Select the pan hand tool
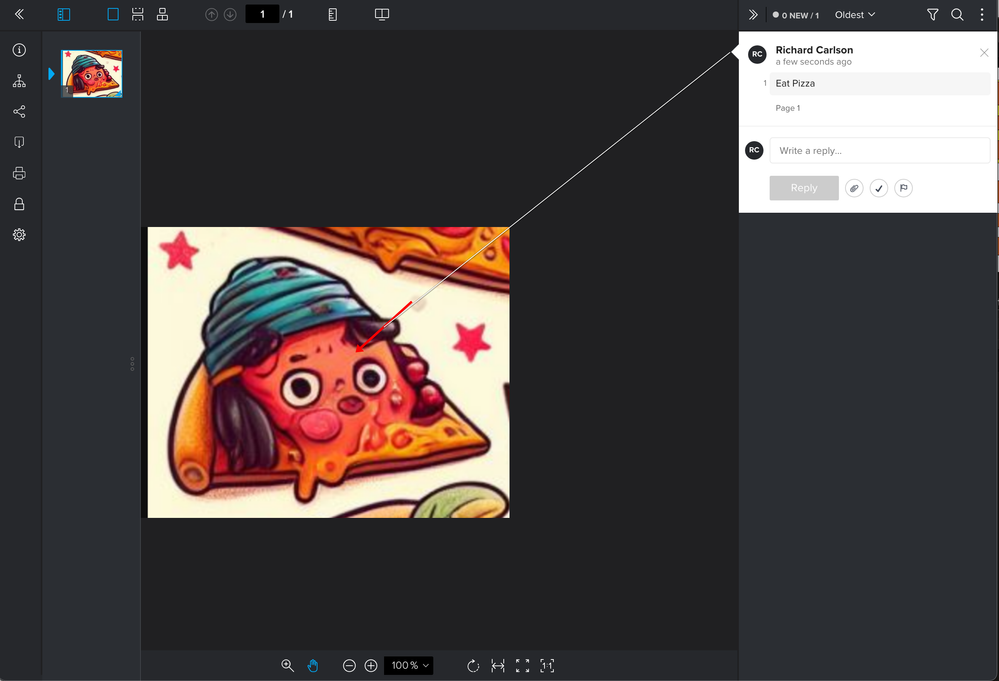This screenshot has width=999, height=681. (x=312, y=666)
